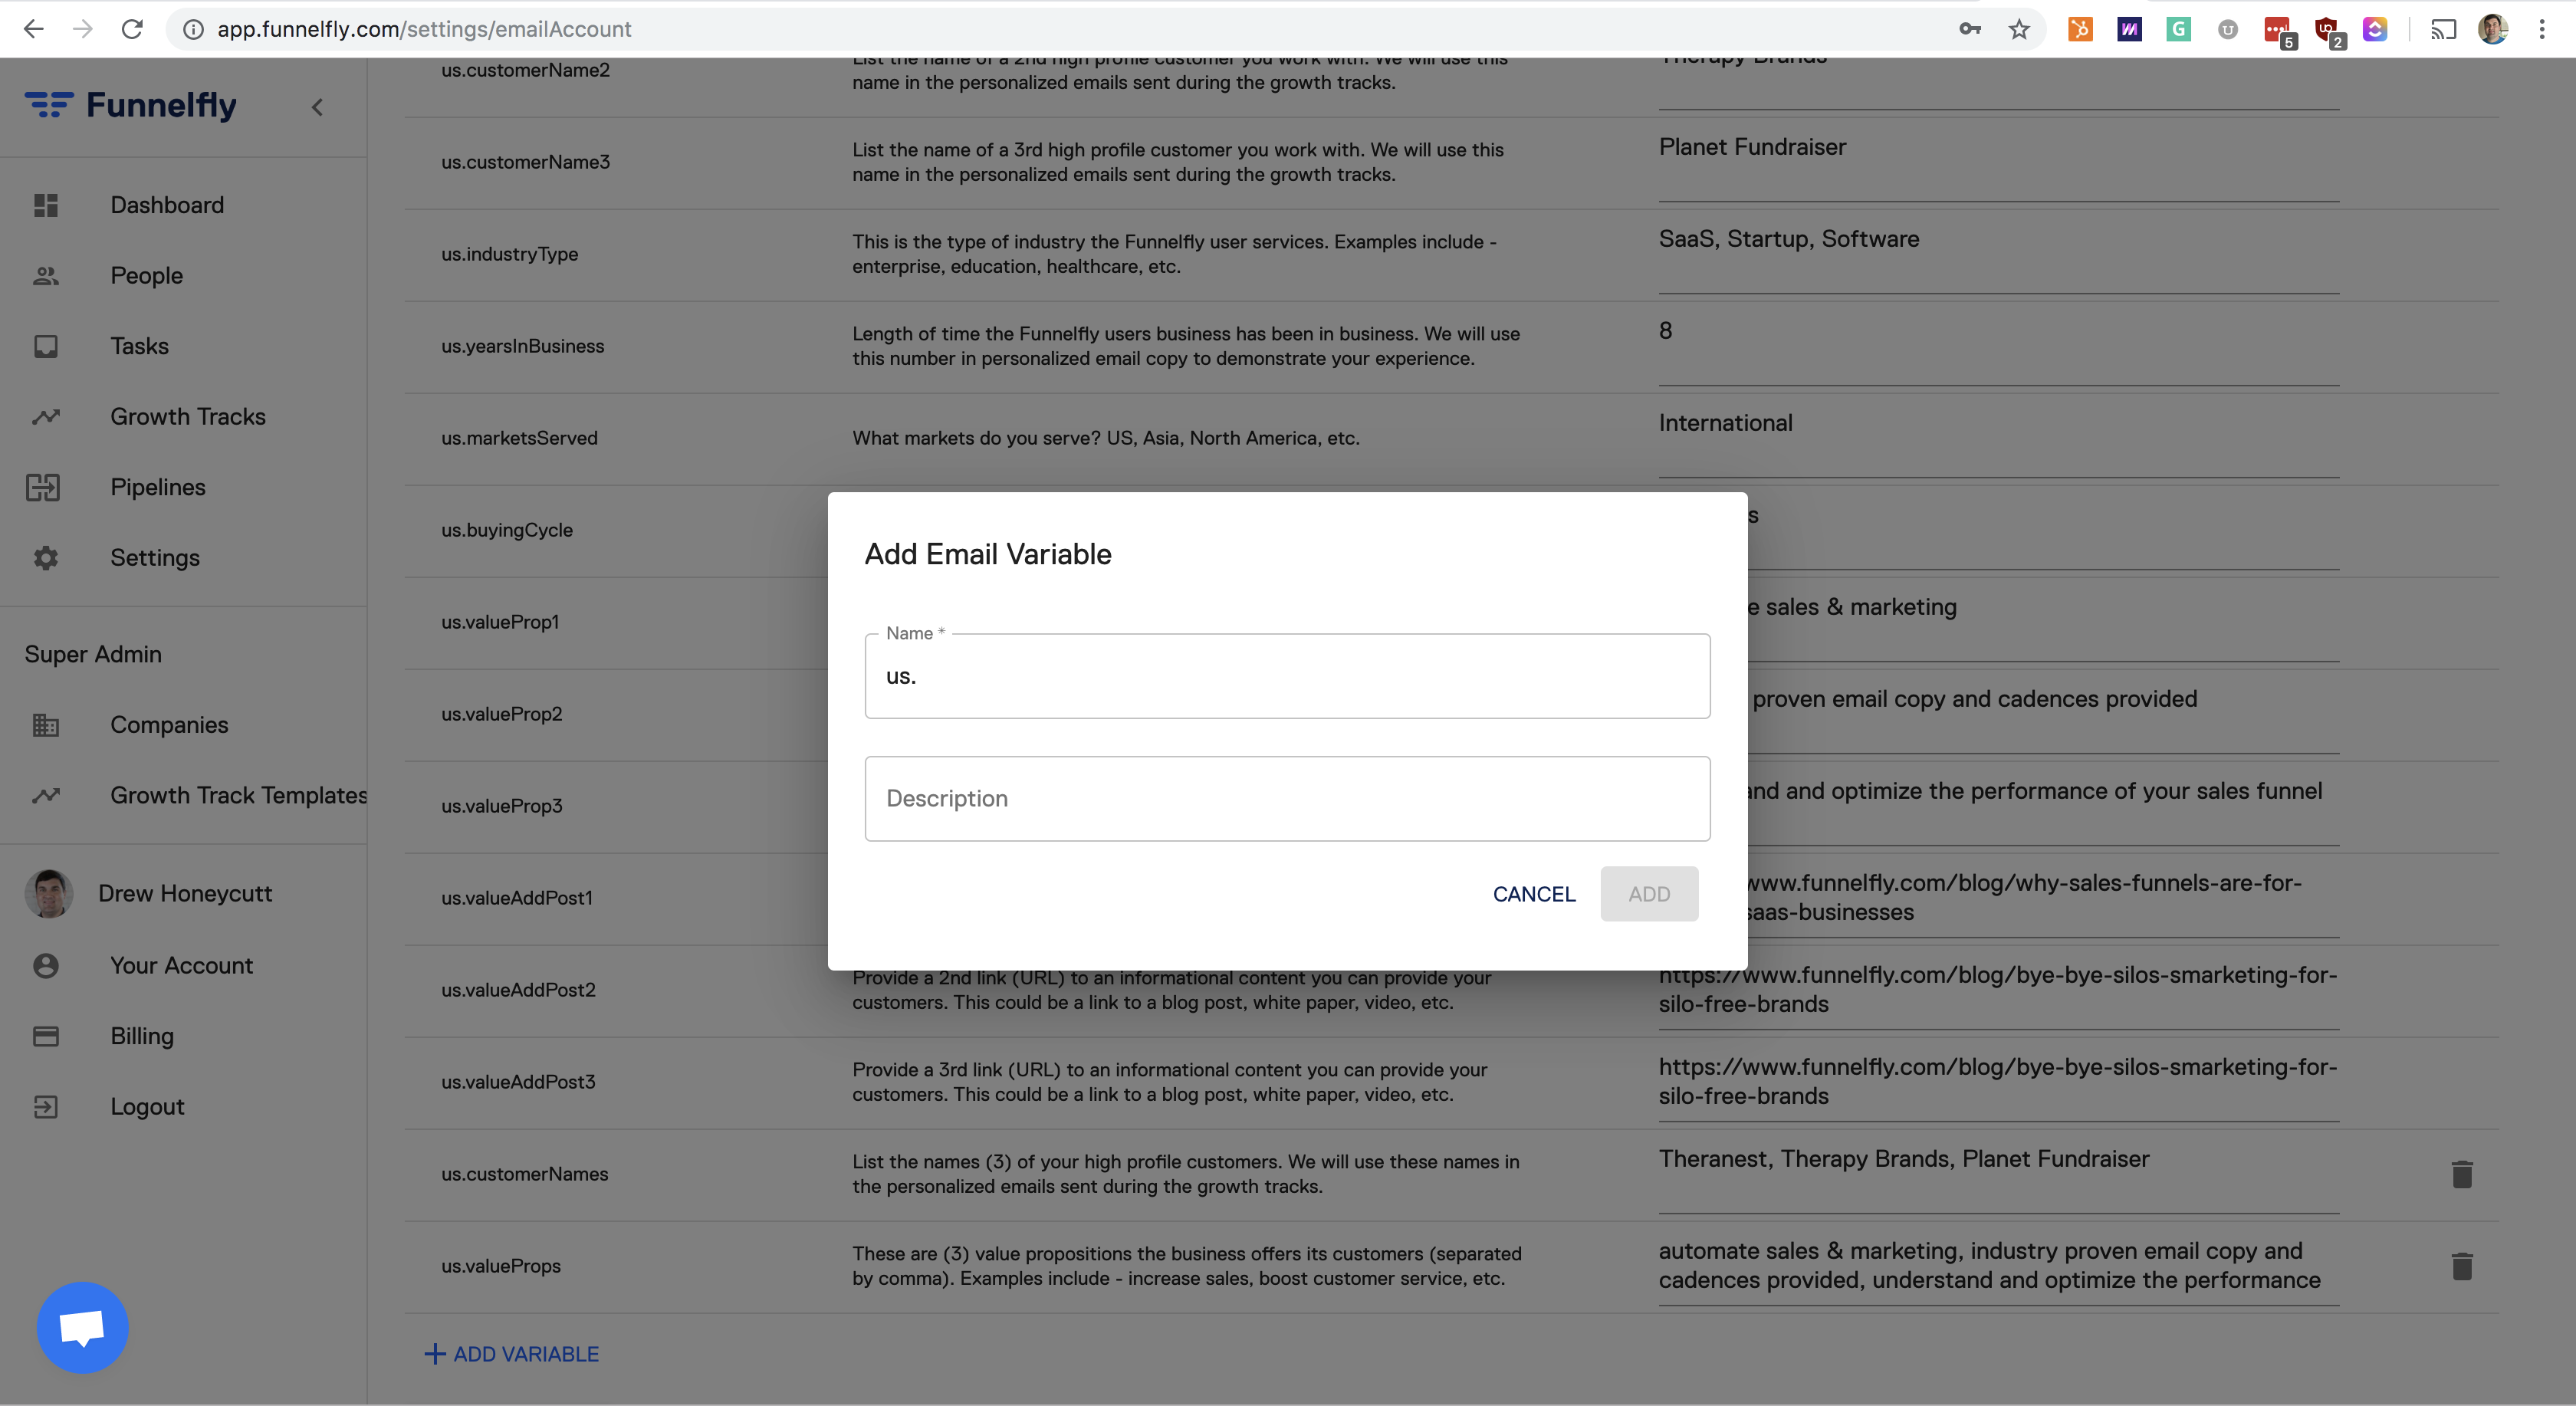Open the Grammarly extension icon
Viewport: 2576px width, 1406px height.
[x=2178, y=29]
